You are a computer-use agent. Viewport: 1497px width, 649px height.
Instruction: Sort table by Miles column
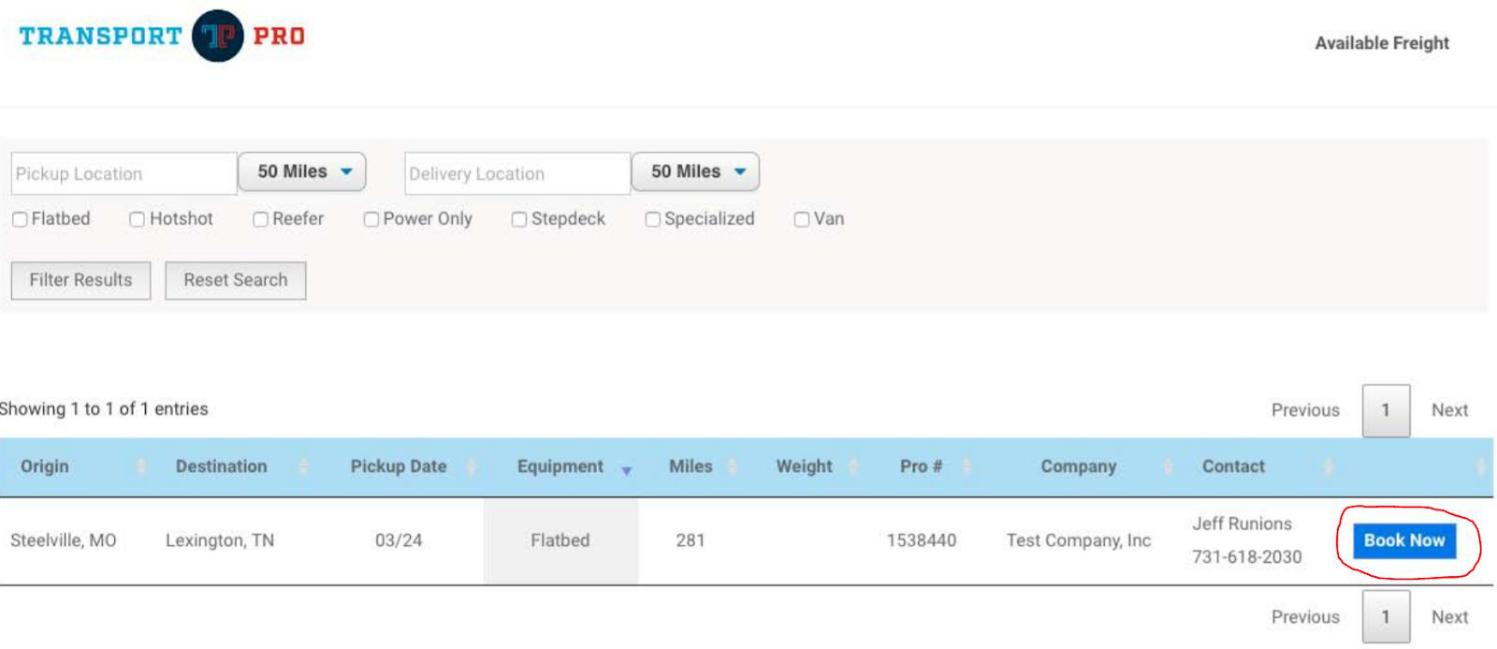point(691,466)
